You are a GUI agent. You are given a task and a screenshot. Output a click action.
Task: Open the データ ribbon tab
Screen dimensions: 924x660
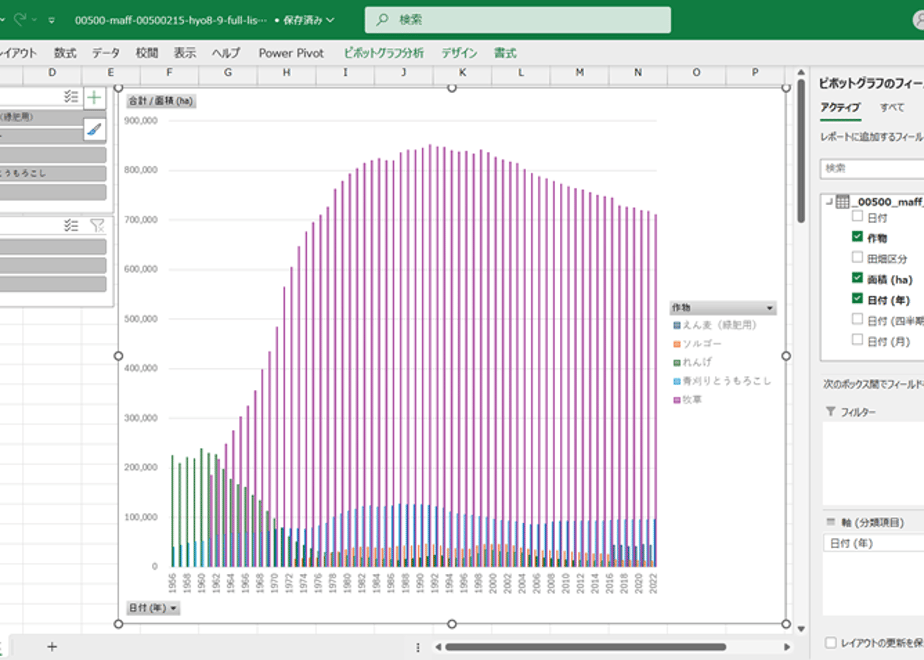[105, 53]
